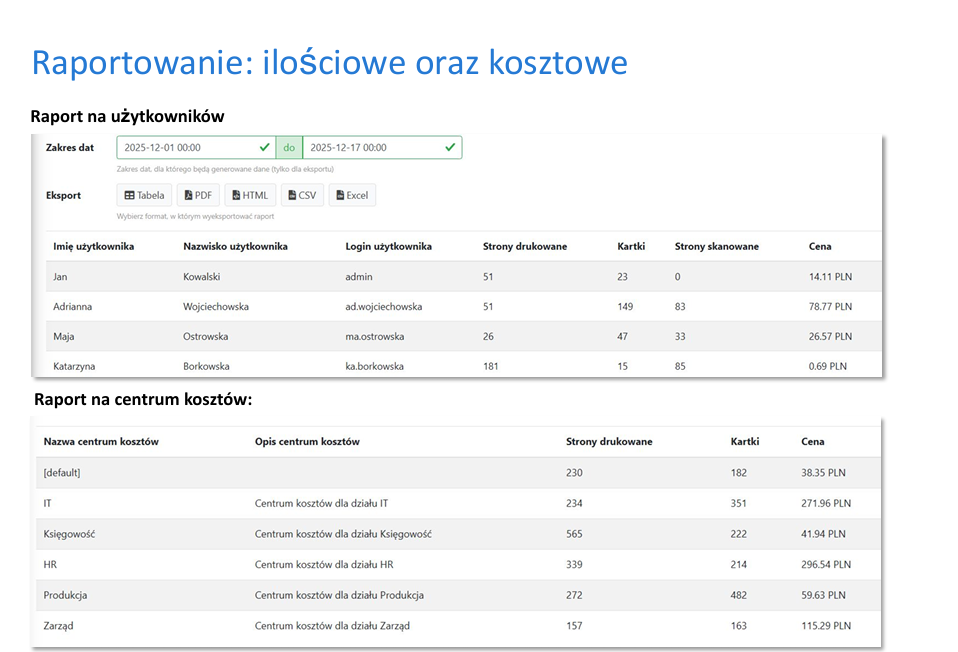
Task: Click the 'Raport na centrum kosztów:' heading
Action: (x=143, y=400)
